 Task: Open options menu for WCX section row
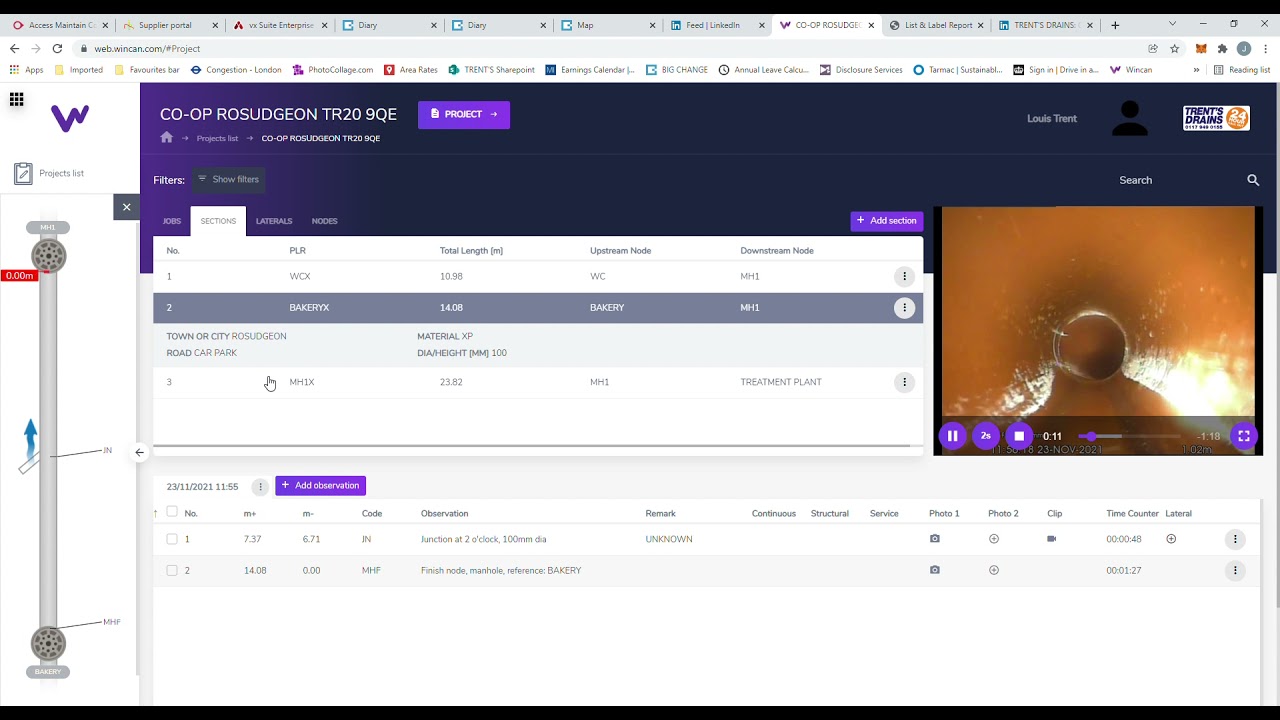pos(904,276)
